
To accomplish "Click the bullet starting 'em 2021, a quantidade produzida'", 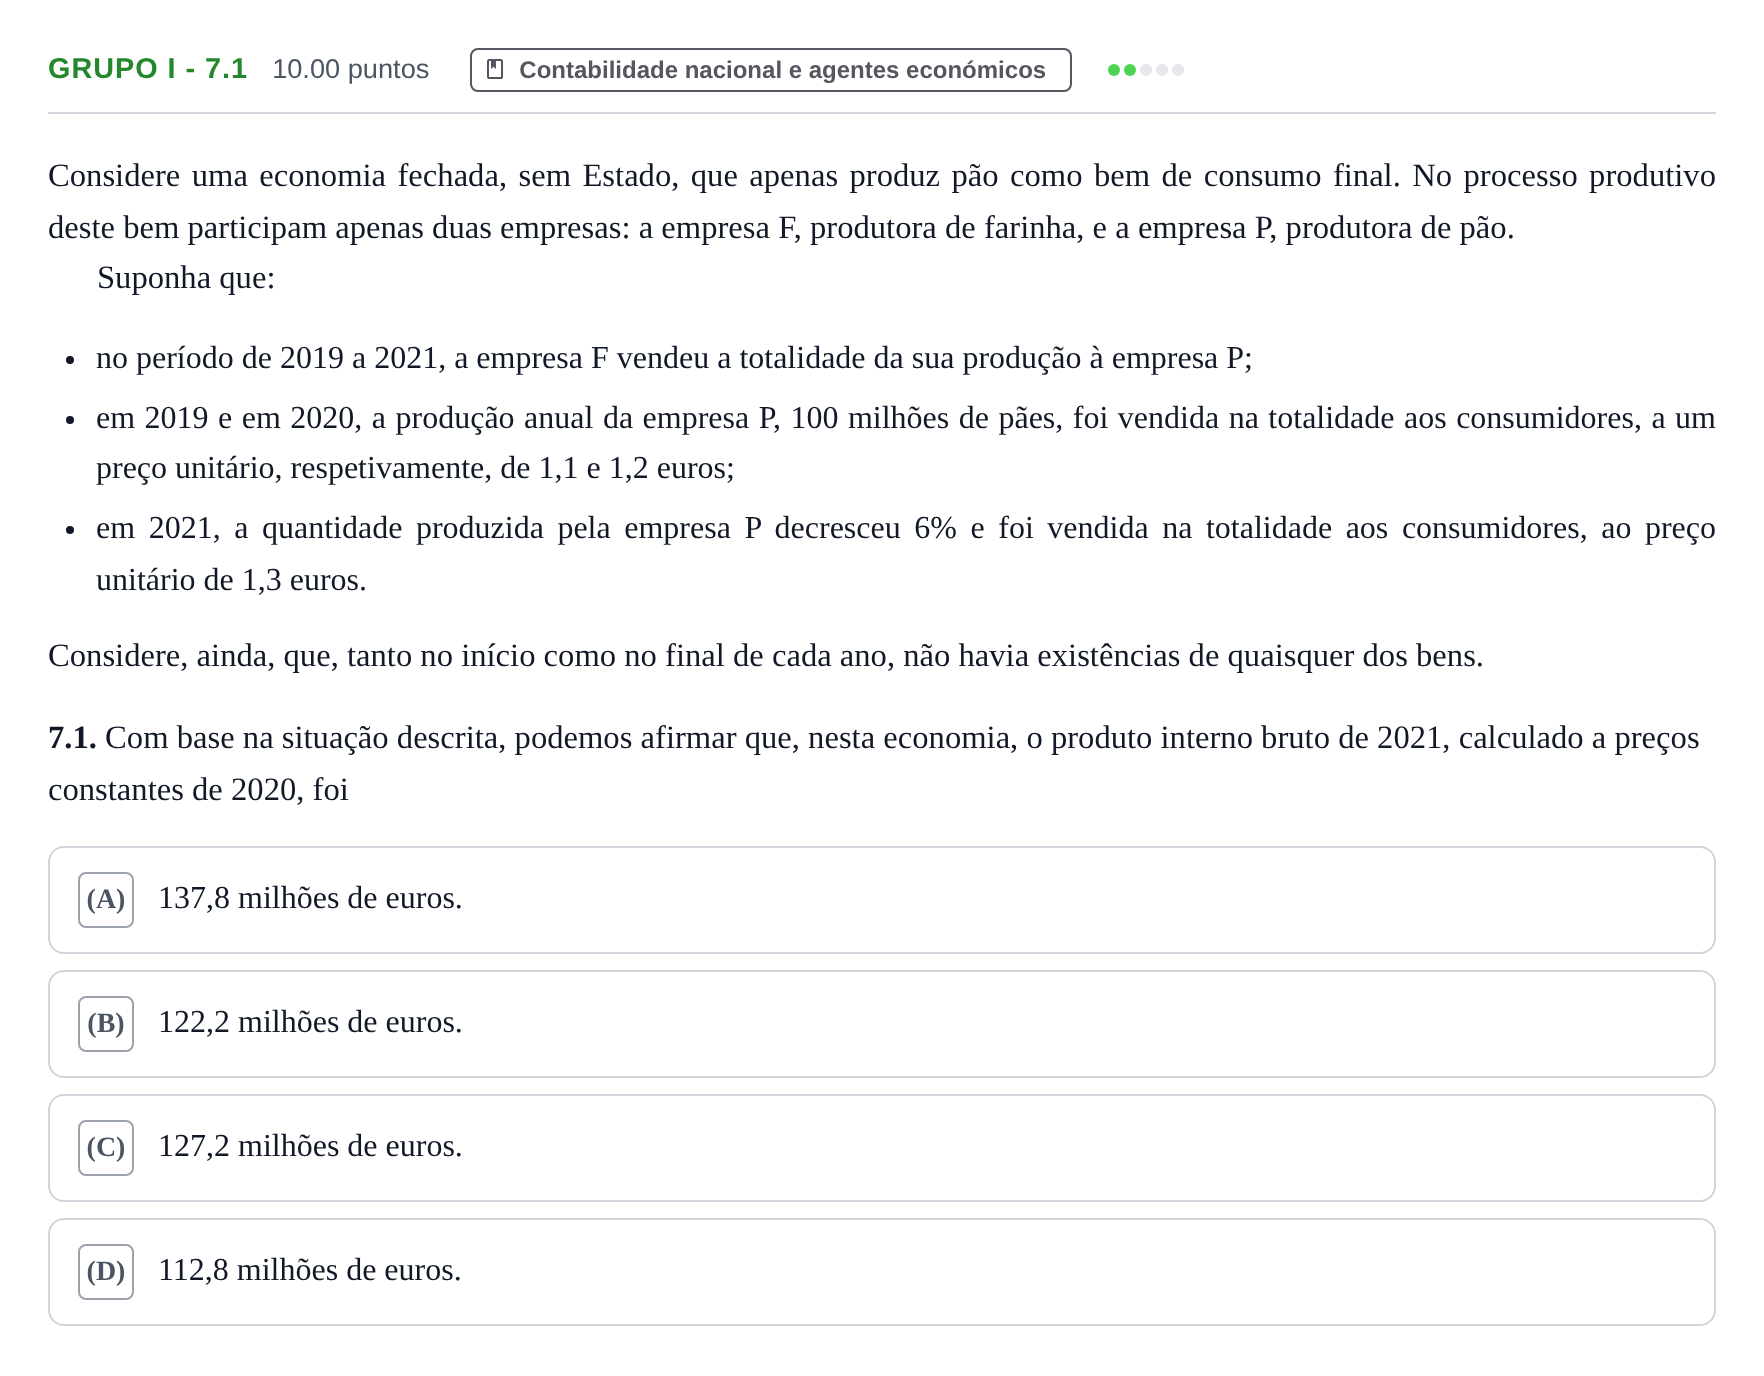I will (x=906, y=554).
